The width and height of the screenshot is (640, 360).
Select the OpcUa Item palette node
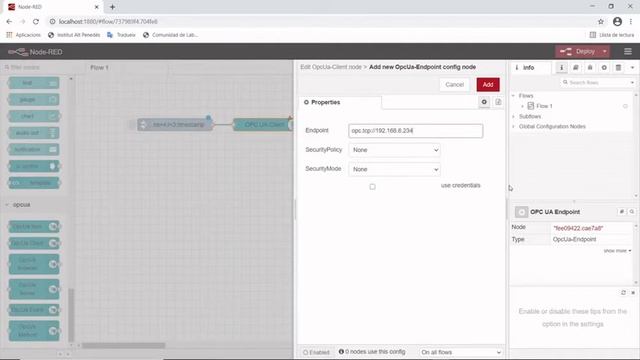click(x=34, y=226)
